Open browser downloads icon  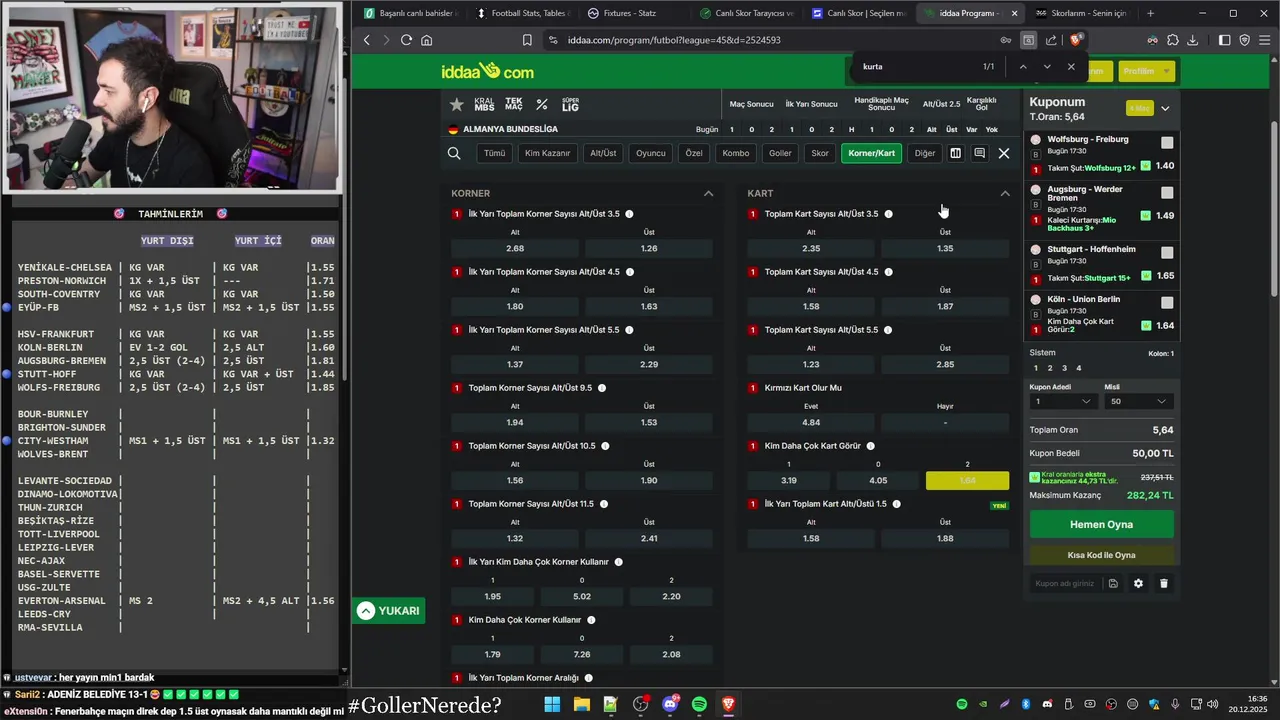pos(1192,40)
